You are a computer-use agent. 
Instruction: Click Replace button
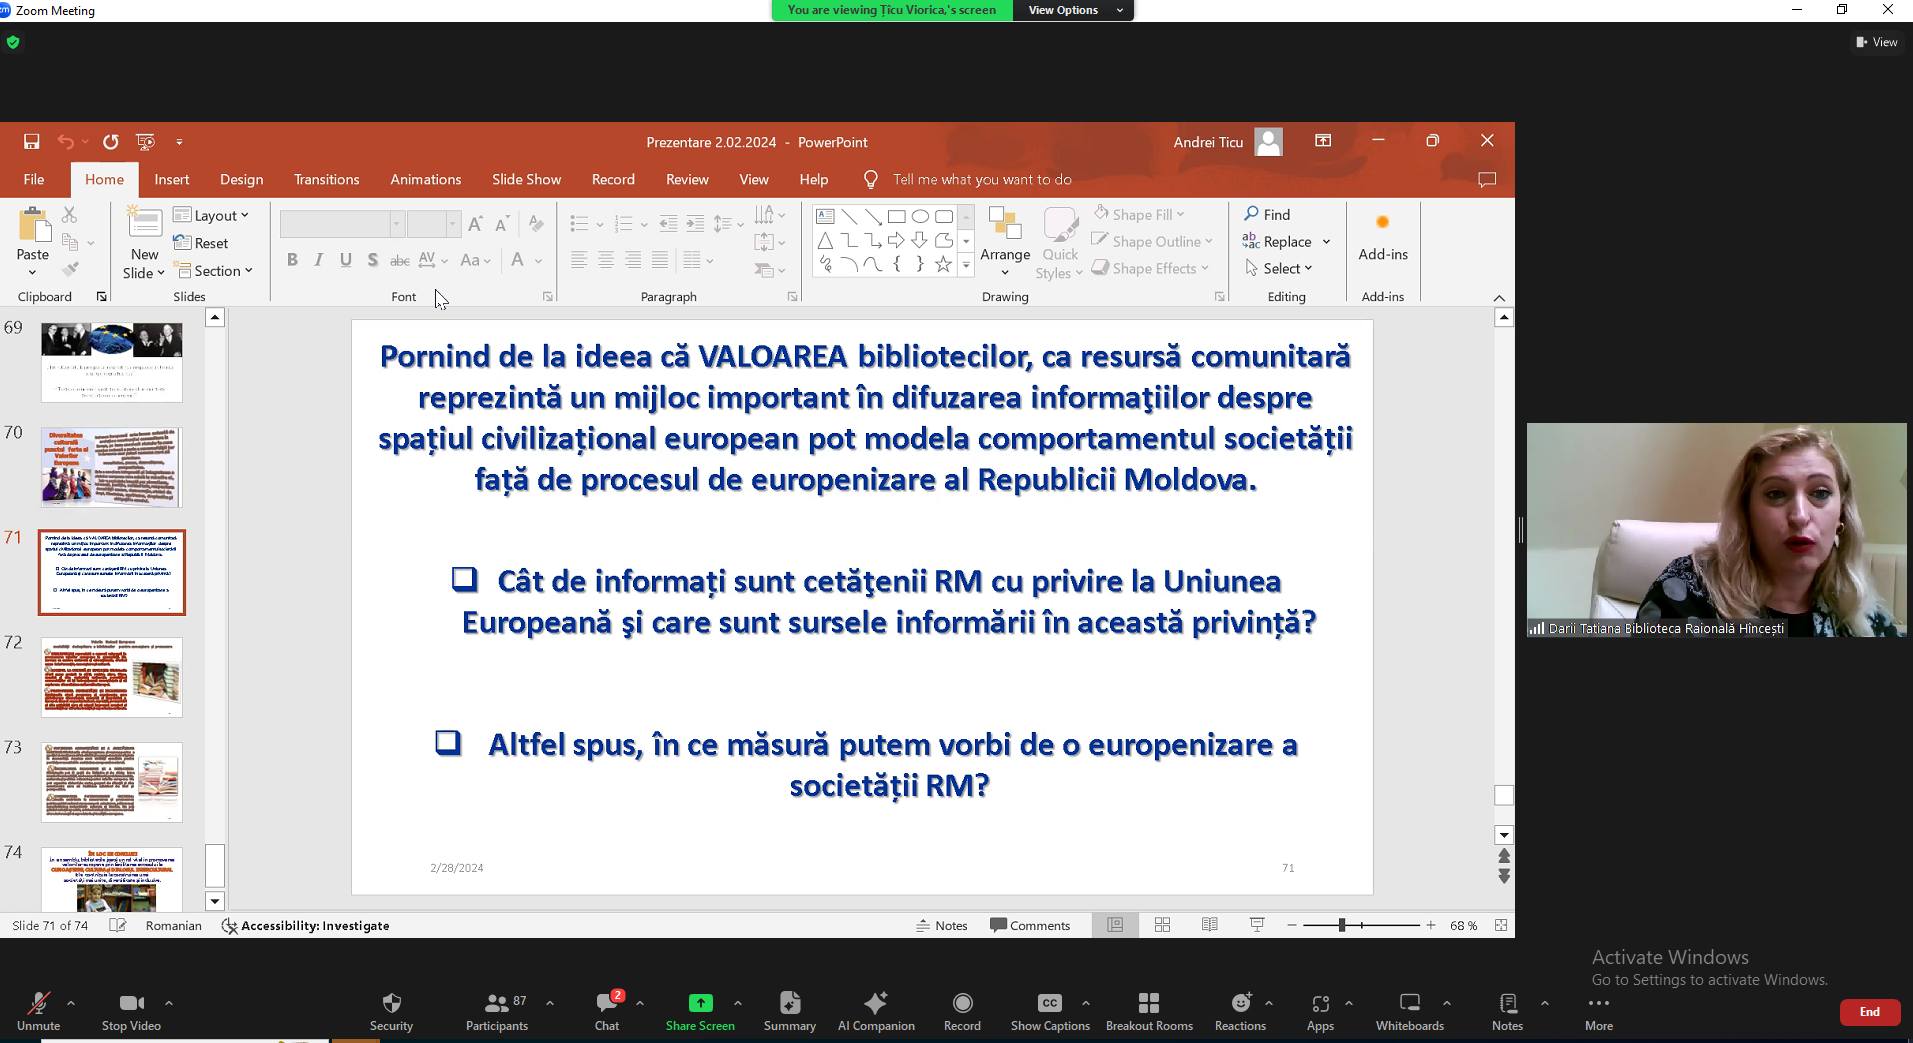pos(1278,241)
